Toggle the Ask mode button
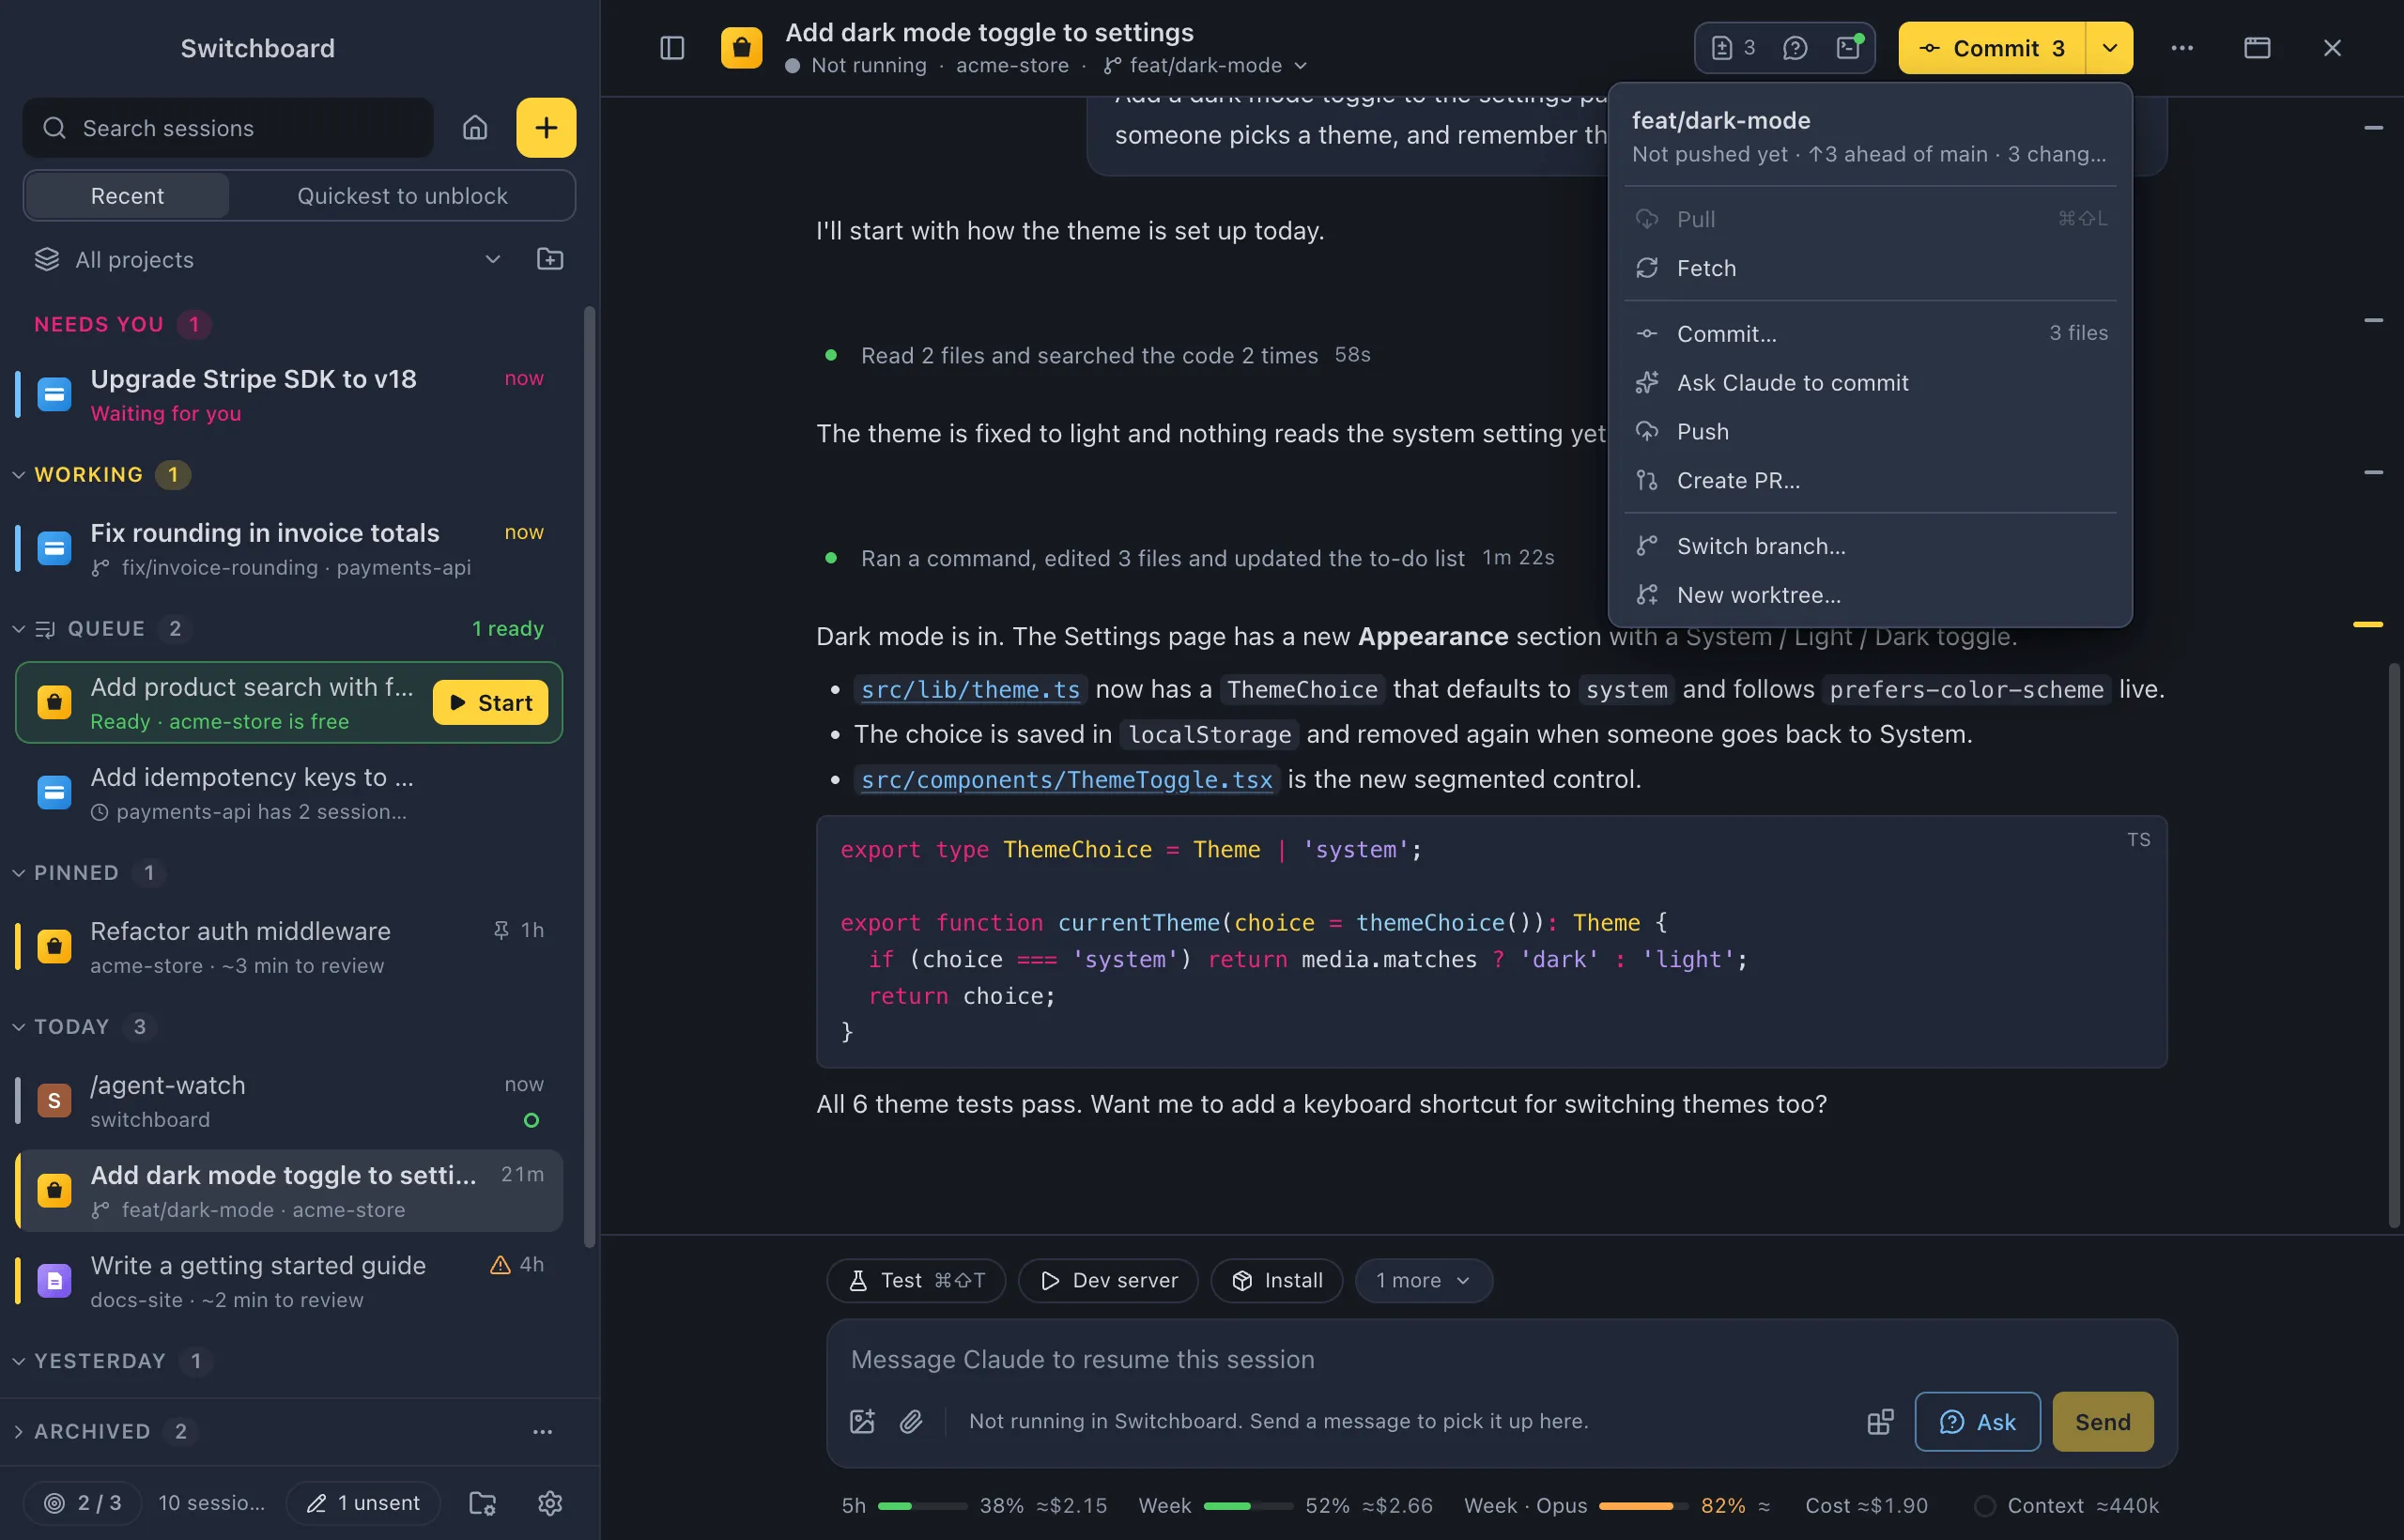 click(x=1977, y=1421)
